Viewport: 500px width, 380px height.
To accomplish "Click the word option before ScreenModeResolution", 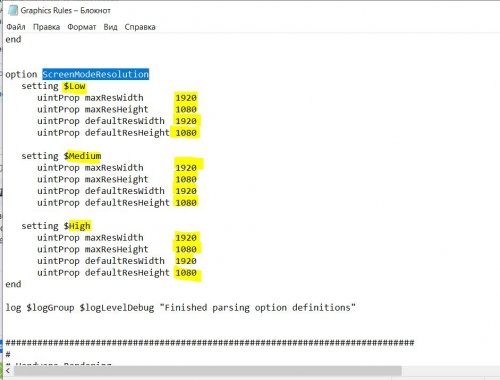I will click(21, 74).
